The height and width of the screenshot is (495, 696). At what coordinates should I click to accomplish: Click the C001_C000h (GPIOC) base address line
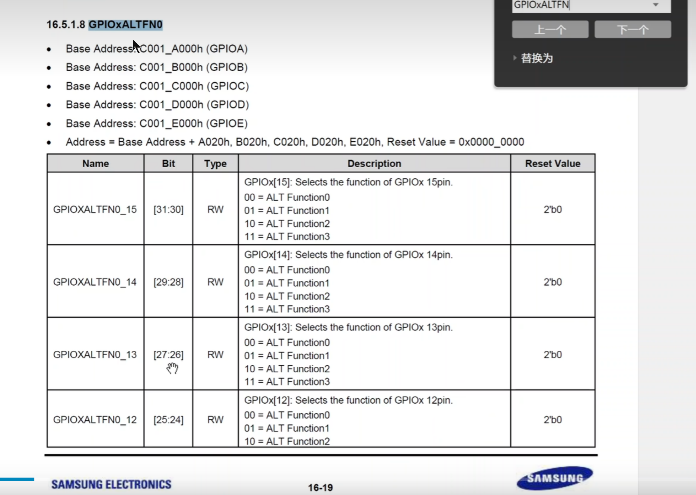(x=157, y=86)
